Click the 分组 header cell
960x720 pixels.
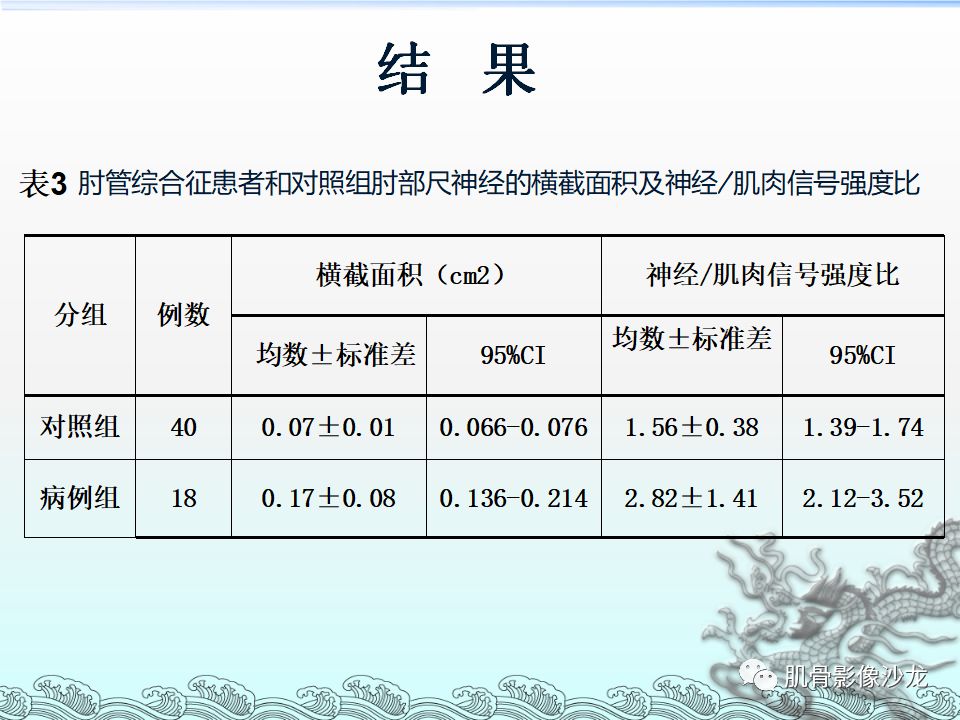(80, 315)
